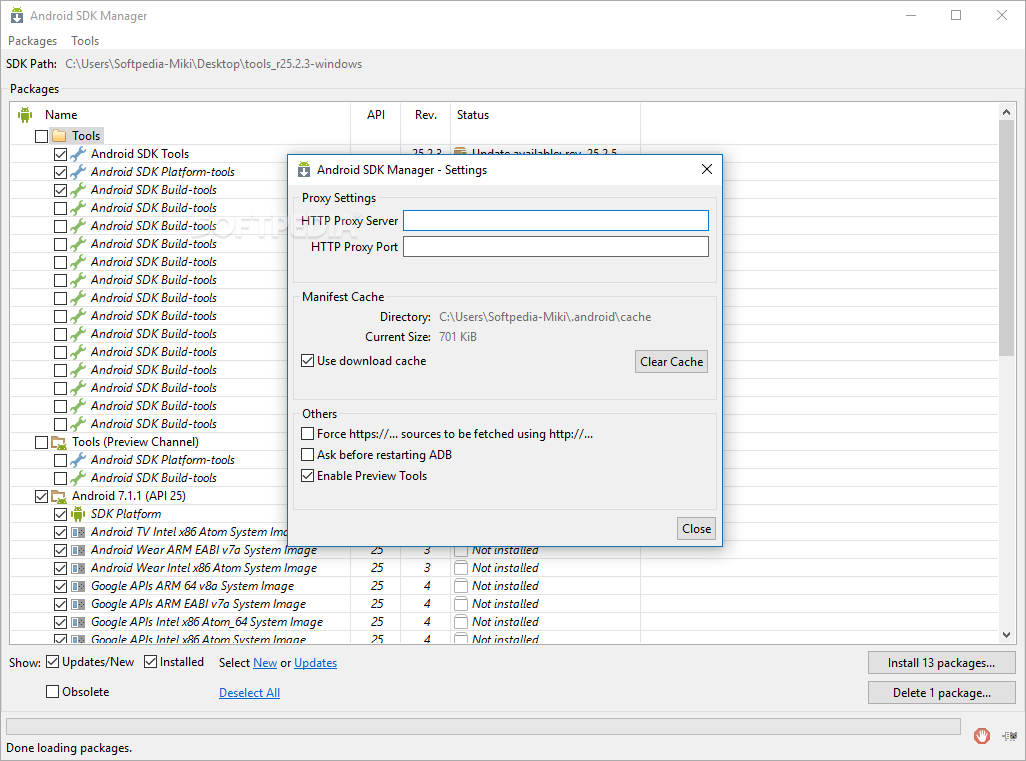Toggle Installed show filter
1026x761 pixels.
pos(150,662)
